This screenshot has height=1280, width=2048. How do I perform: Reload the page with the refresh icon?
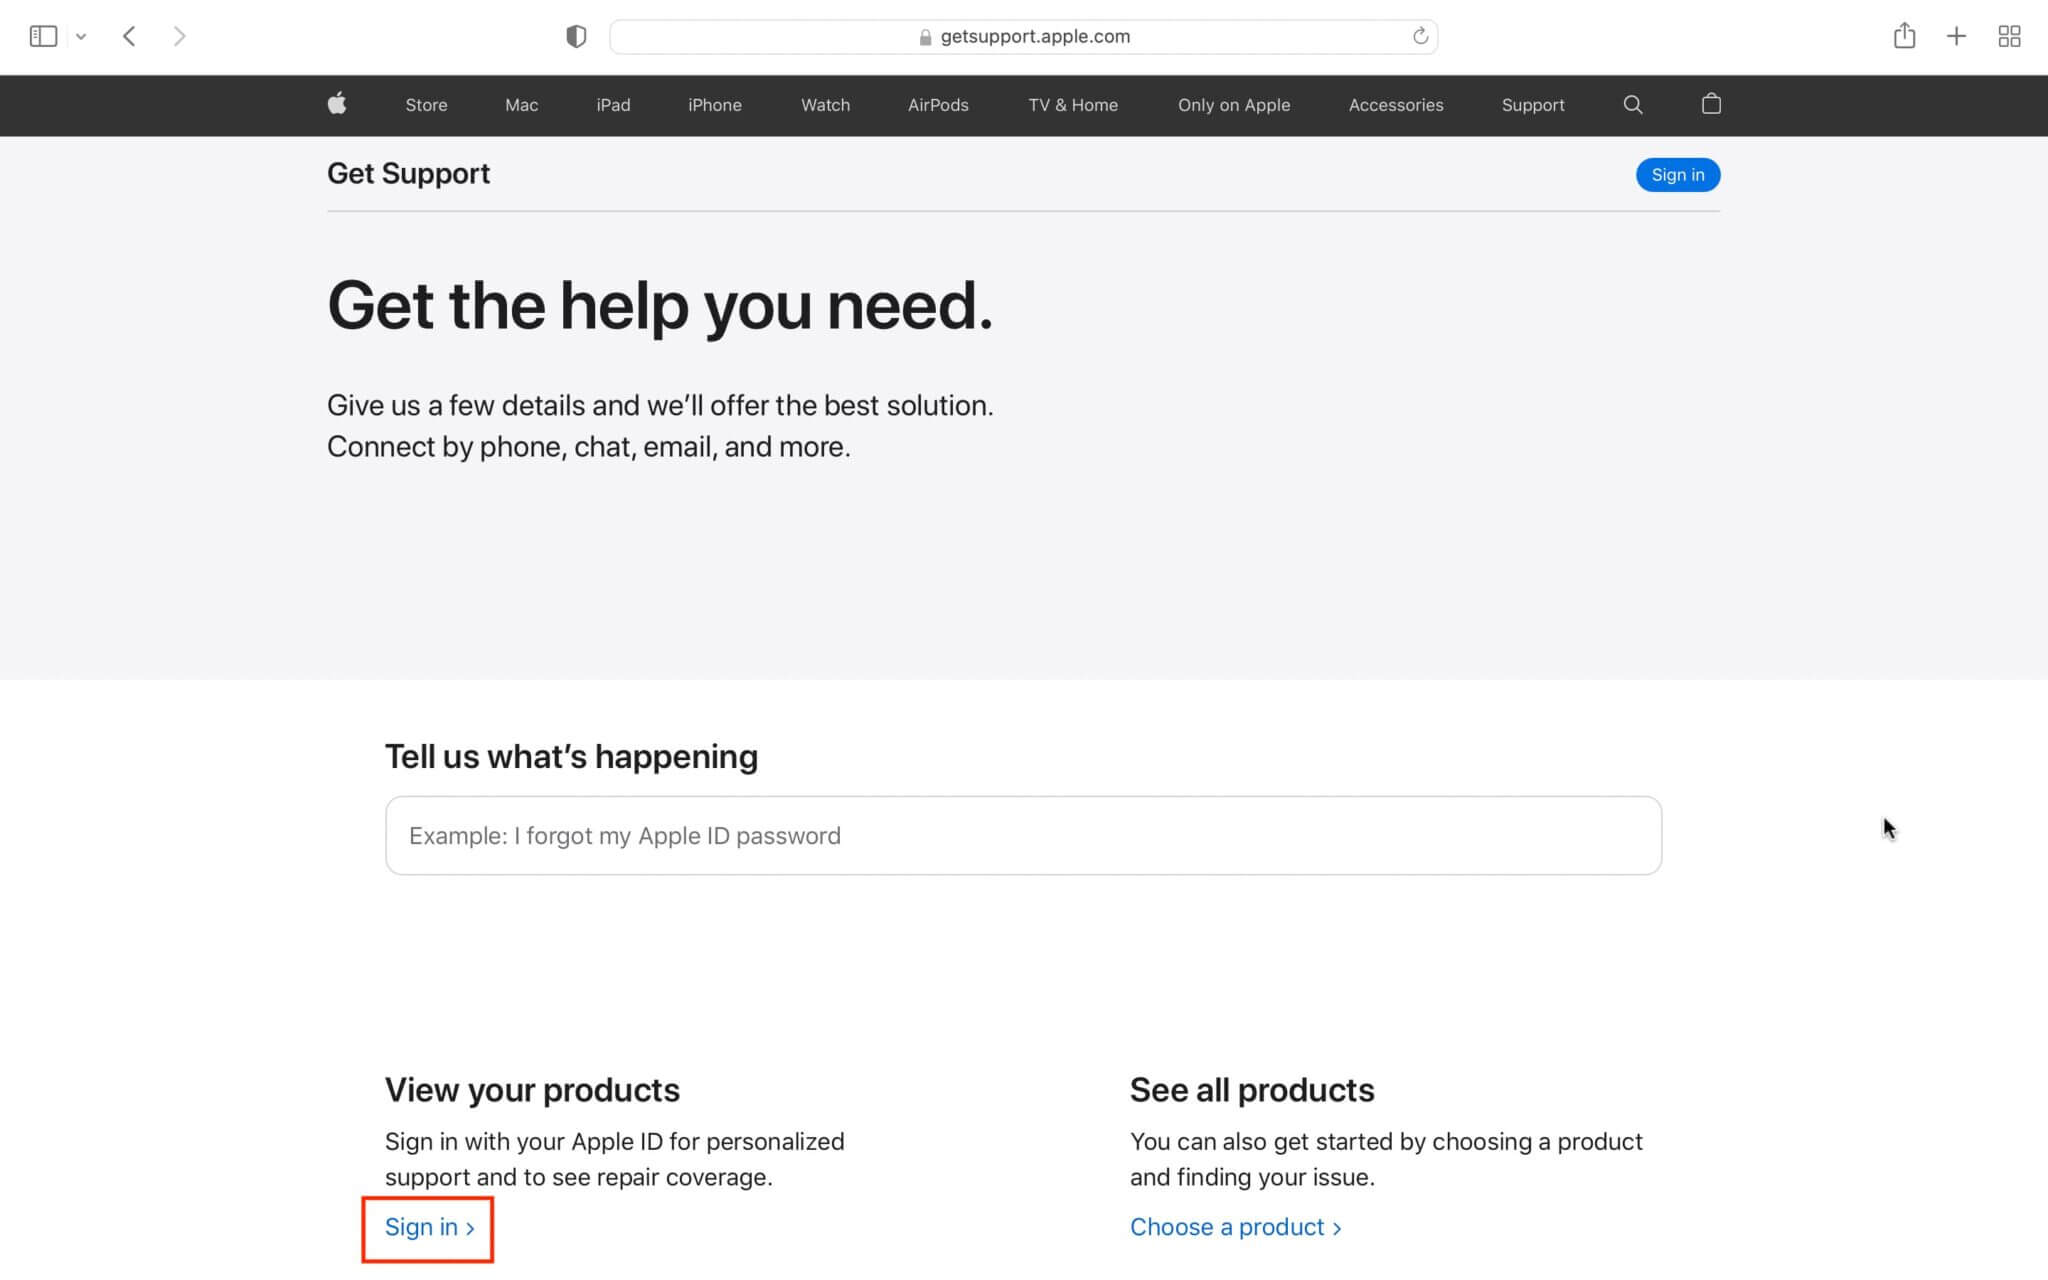pos(1420,36)
